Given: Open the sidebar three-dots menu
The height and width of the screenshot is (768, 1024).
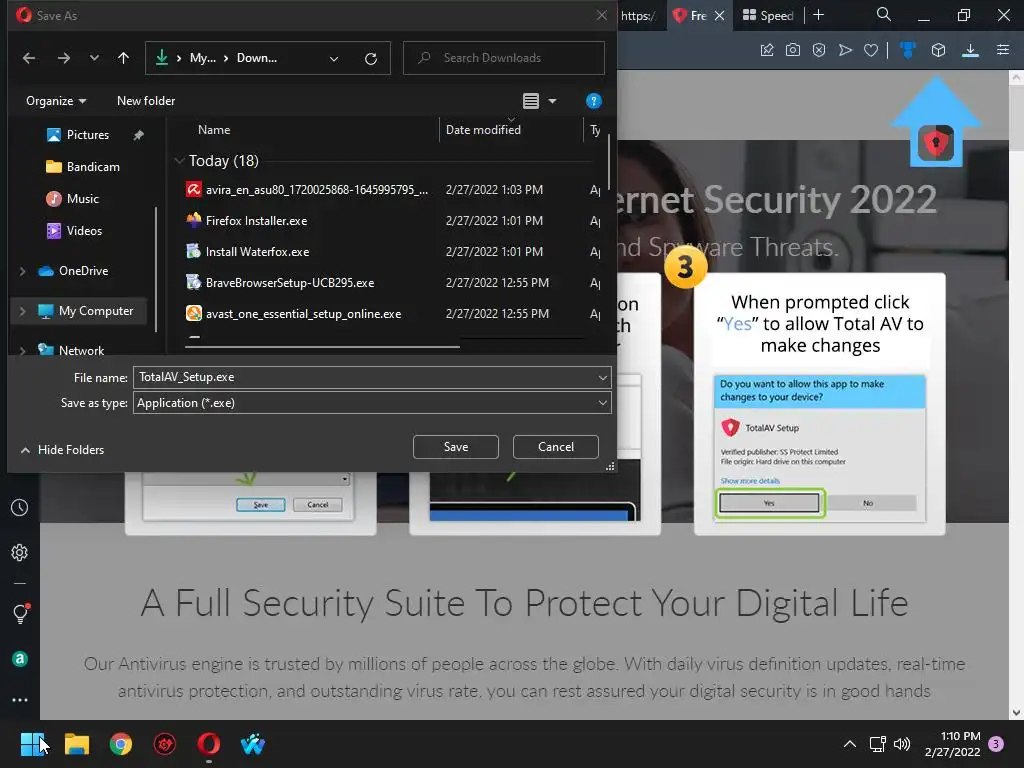Looking at the screenshot, I should [20, 700].
